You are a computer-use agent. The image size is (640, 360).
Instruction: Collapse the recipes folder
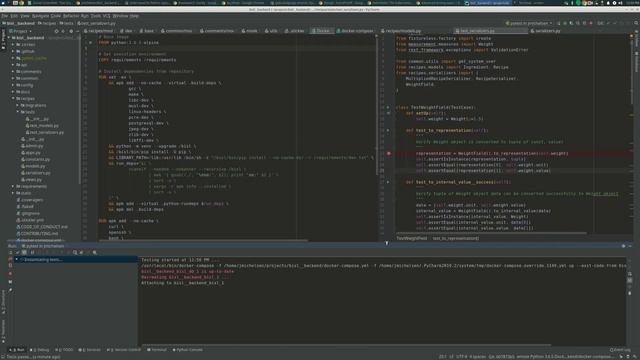click(x=13, y=98)
